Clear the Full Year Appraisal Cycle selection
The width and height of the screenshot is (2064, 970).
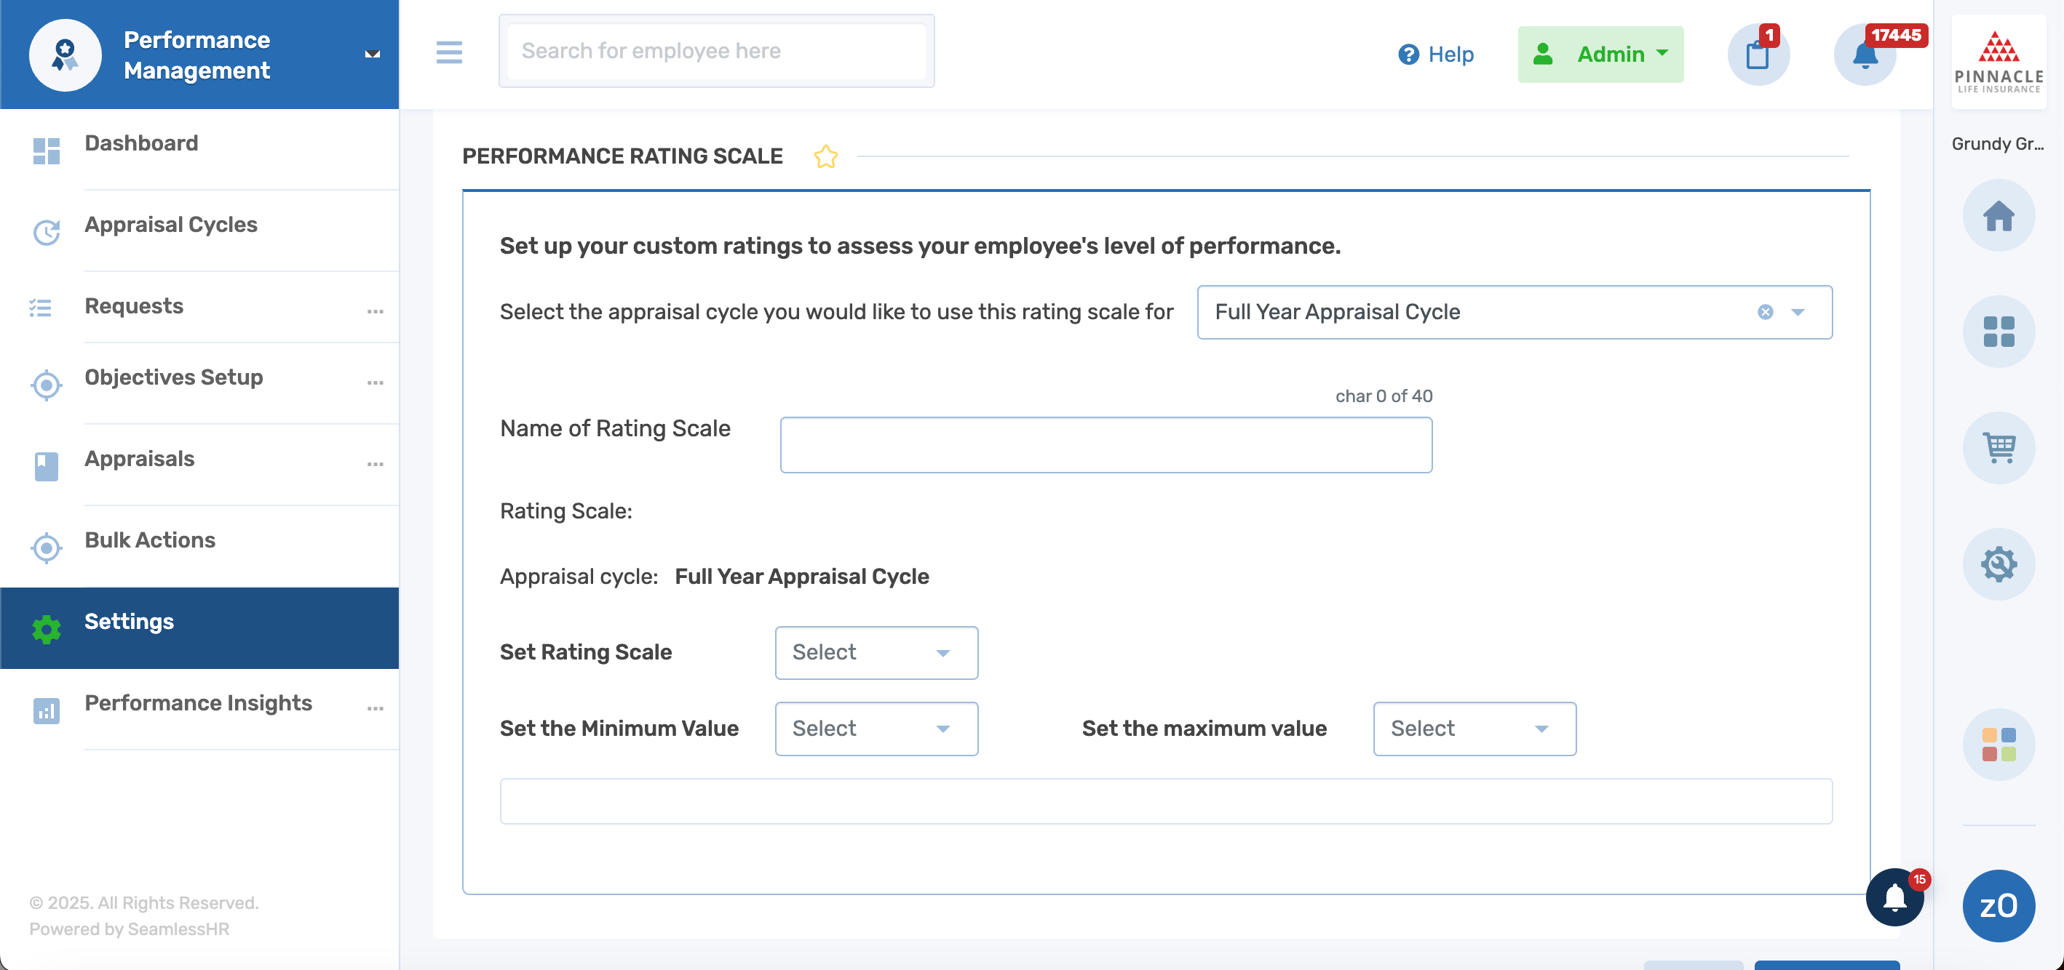pyautogui.click(x=1765, y=312)
